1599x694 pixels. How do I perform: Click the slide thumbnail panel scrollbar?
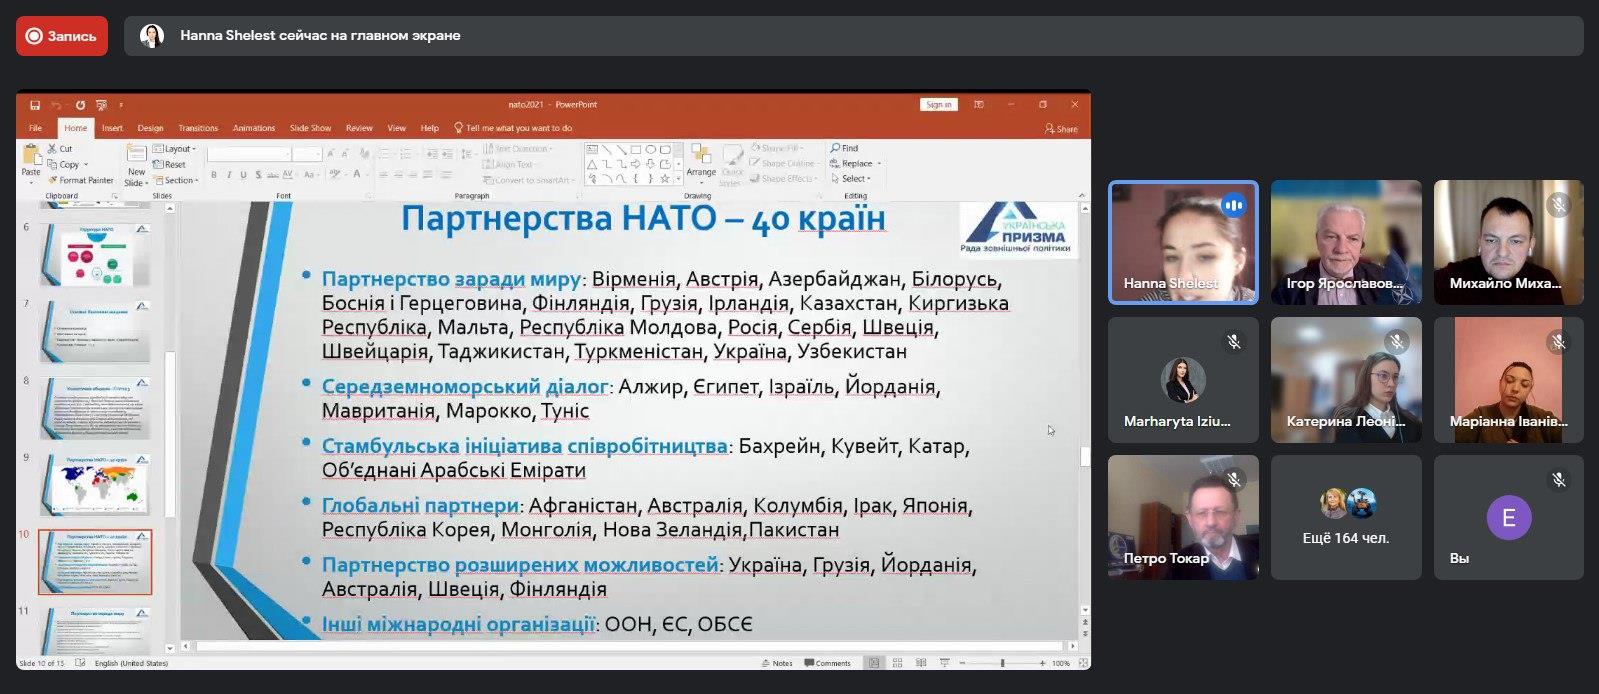click(169, 434)
